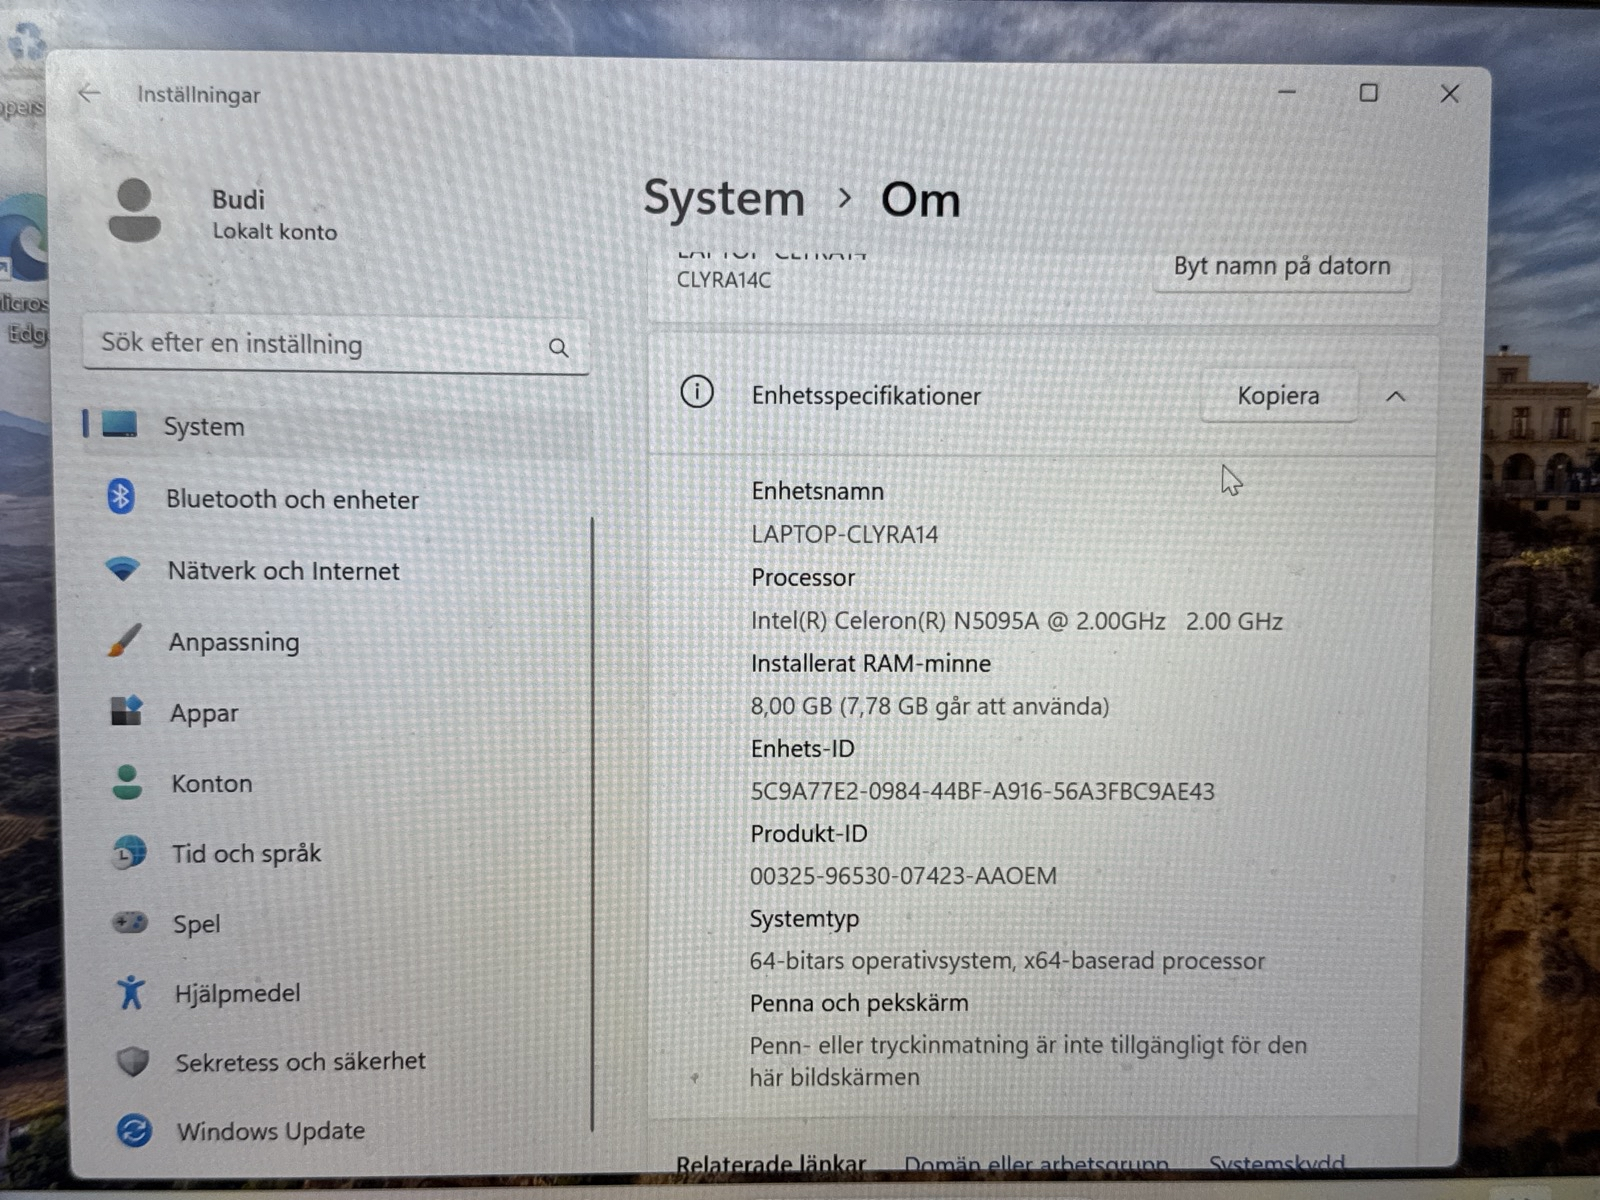1600x1200 pixels.
Task: Click the Wi-Fi network icon in sidebar
Action: coord(123,569)
